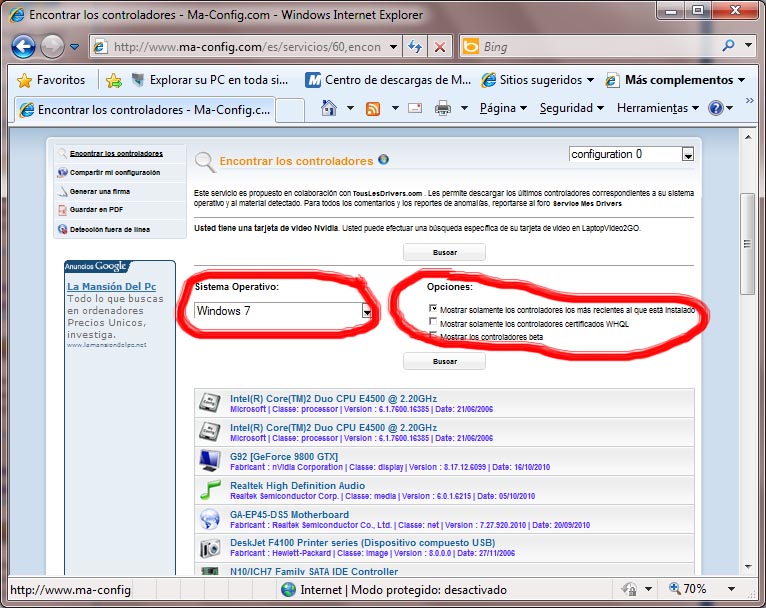Click the Add to Favorites bar icon
The image size is (766, 608).
(x=114, y=80)
